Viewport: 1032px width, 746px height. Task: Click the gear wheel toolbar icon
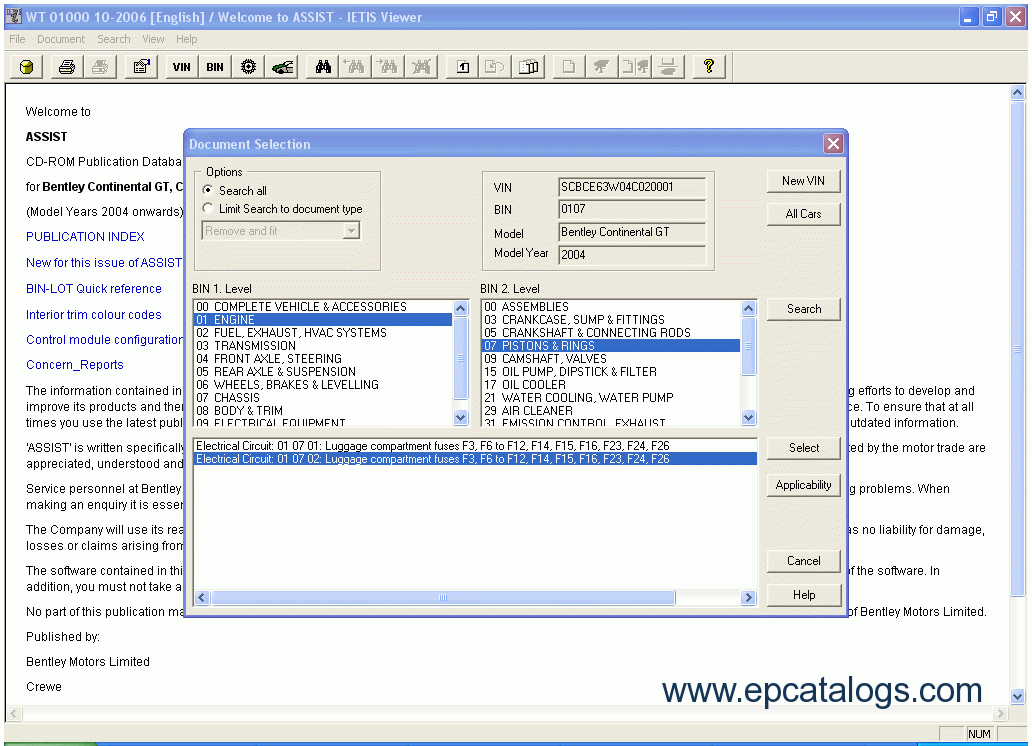(249, 67)
